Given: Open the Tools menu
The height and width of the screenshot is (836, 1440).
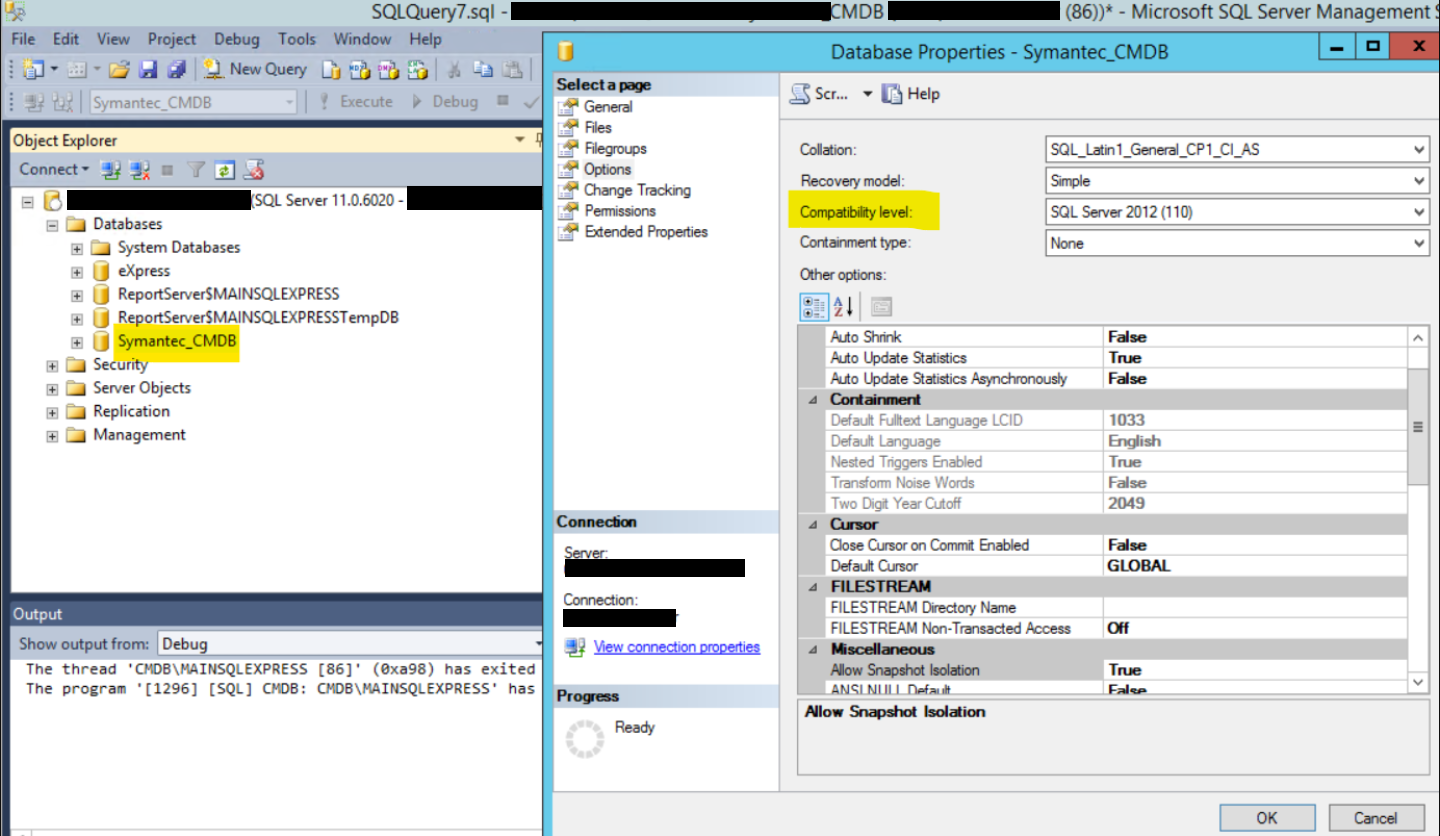Looking at the screenshot, I should (x=297, y=39).
